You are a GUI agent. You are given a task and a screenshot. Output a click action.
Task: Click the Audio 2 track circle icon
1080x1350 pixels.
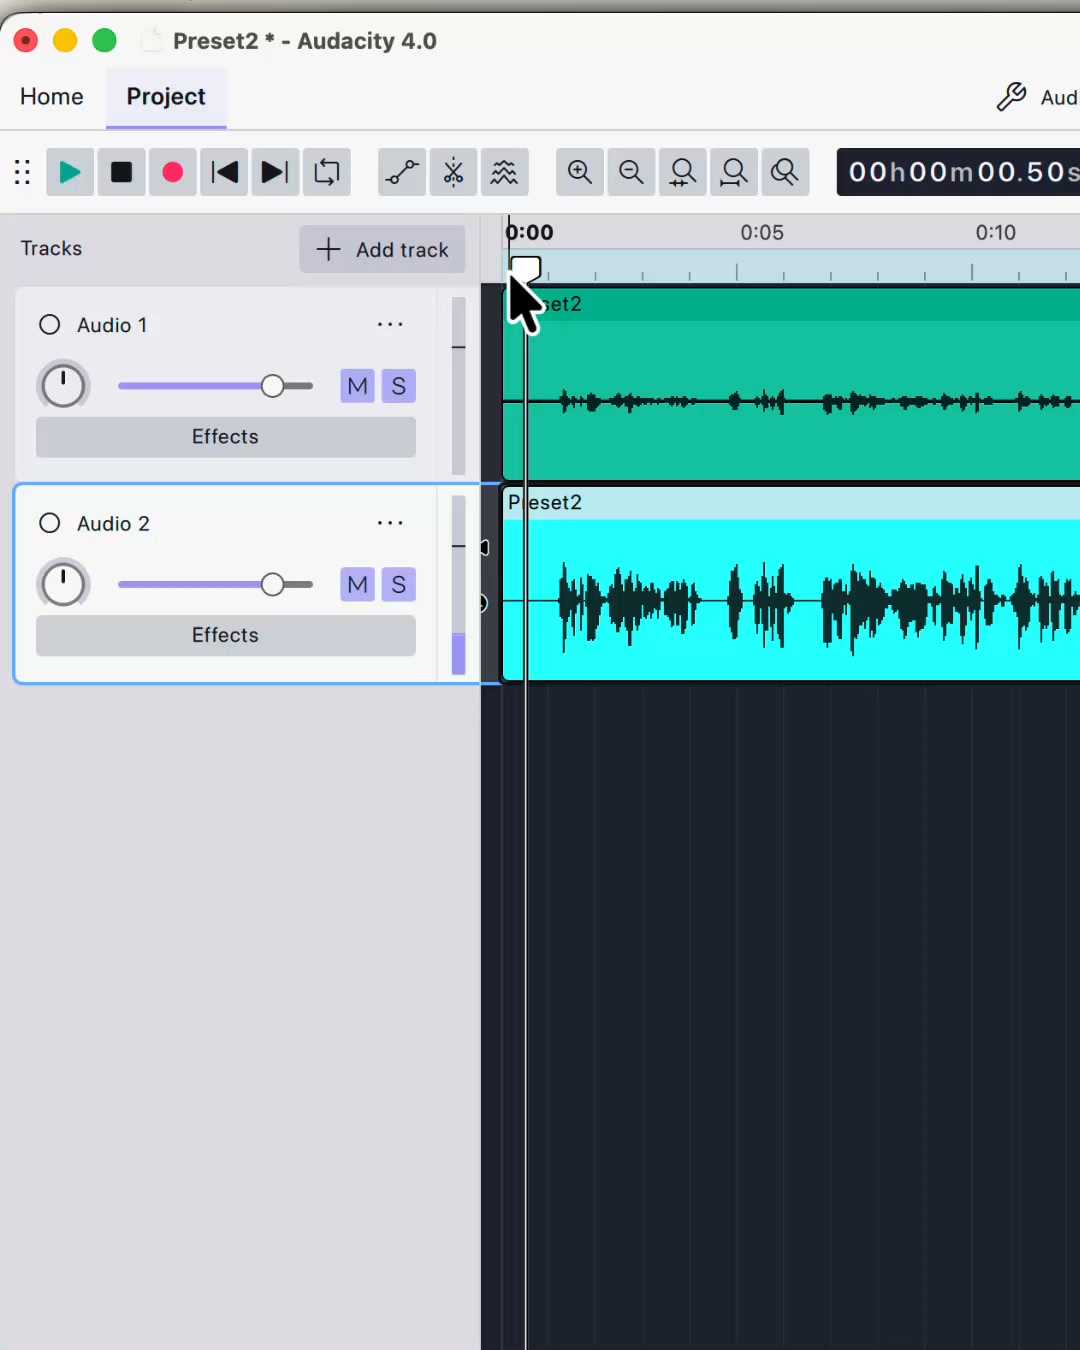click(49, 523)
